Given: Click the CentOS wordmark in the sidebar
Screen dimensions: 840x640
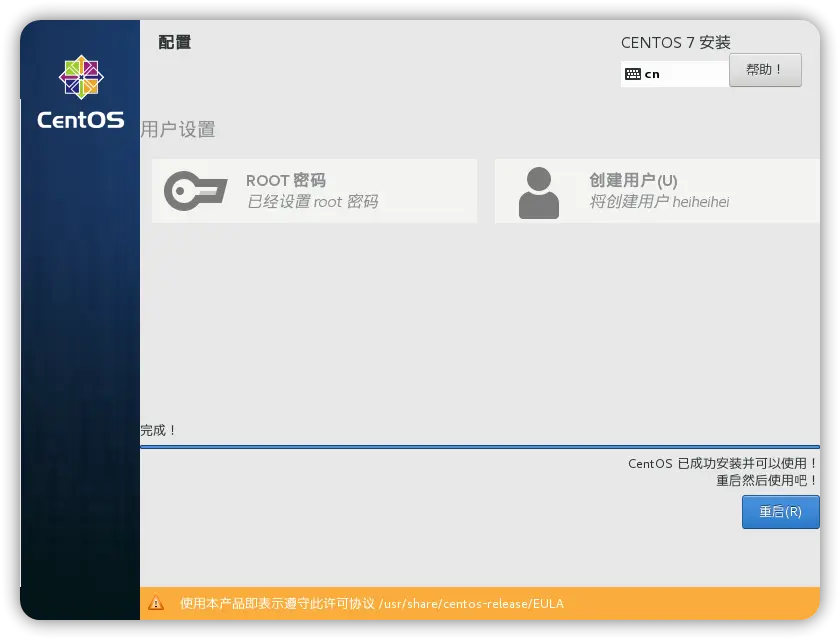Looking at the screenshot, I should pyautogui.click(x=80, y=119).
